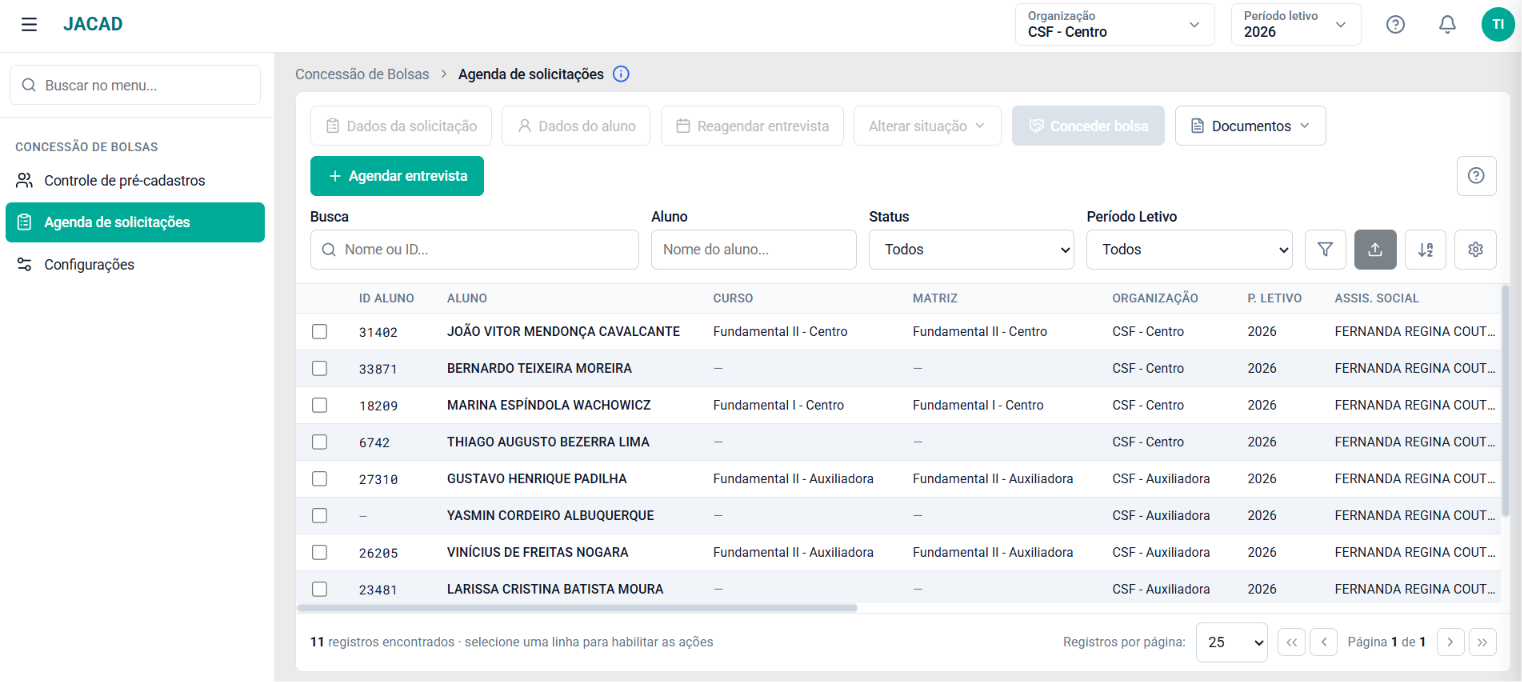
Task: Click the Agendar entrevista button
Action: (x=397, y=176)
